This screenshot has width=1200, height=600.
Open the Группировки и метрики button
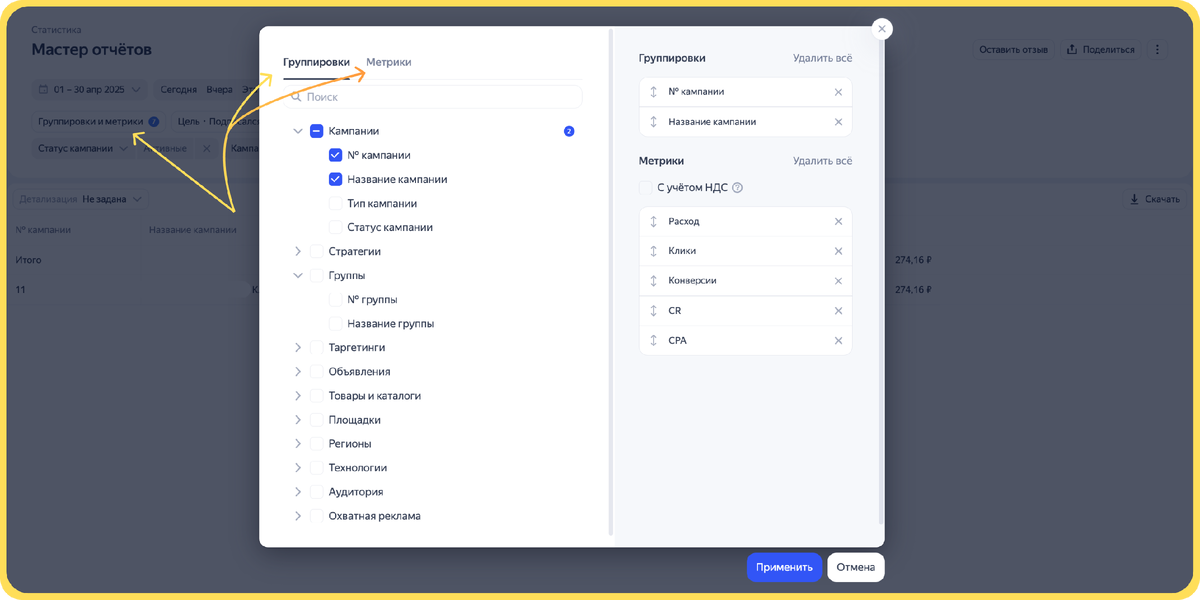pyautogui.click(x=98, y=122)
